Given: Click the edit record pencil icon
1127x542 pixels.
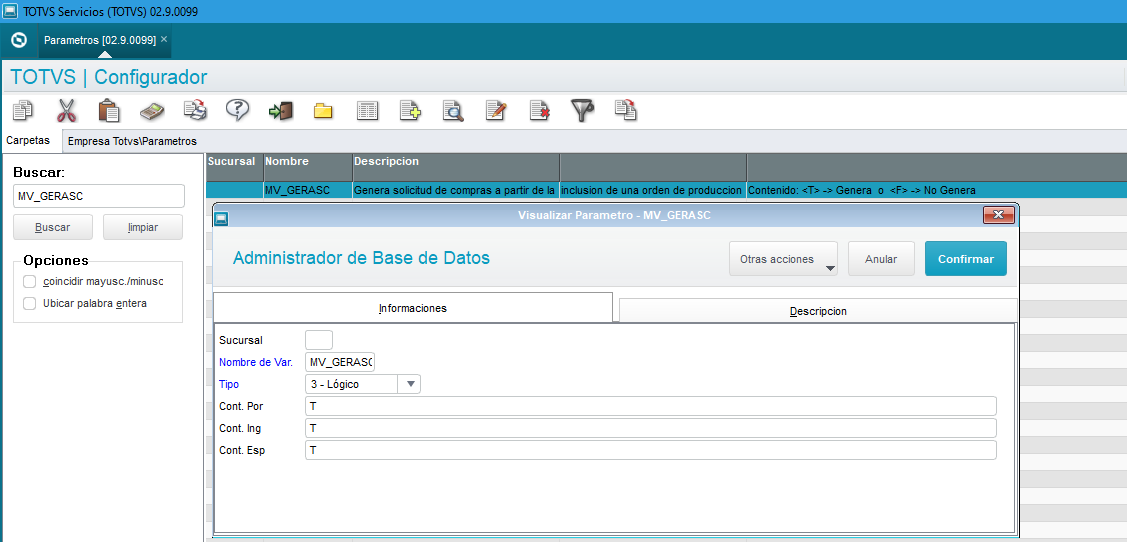Looking at the screenshot, I should tap(496, 111).
